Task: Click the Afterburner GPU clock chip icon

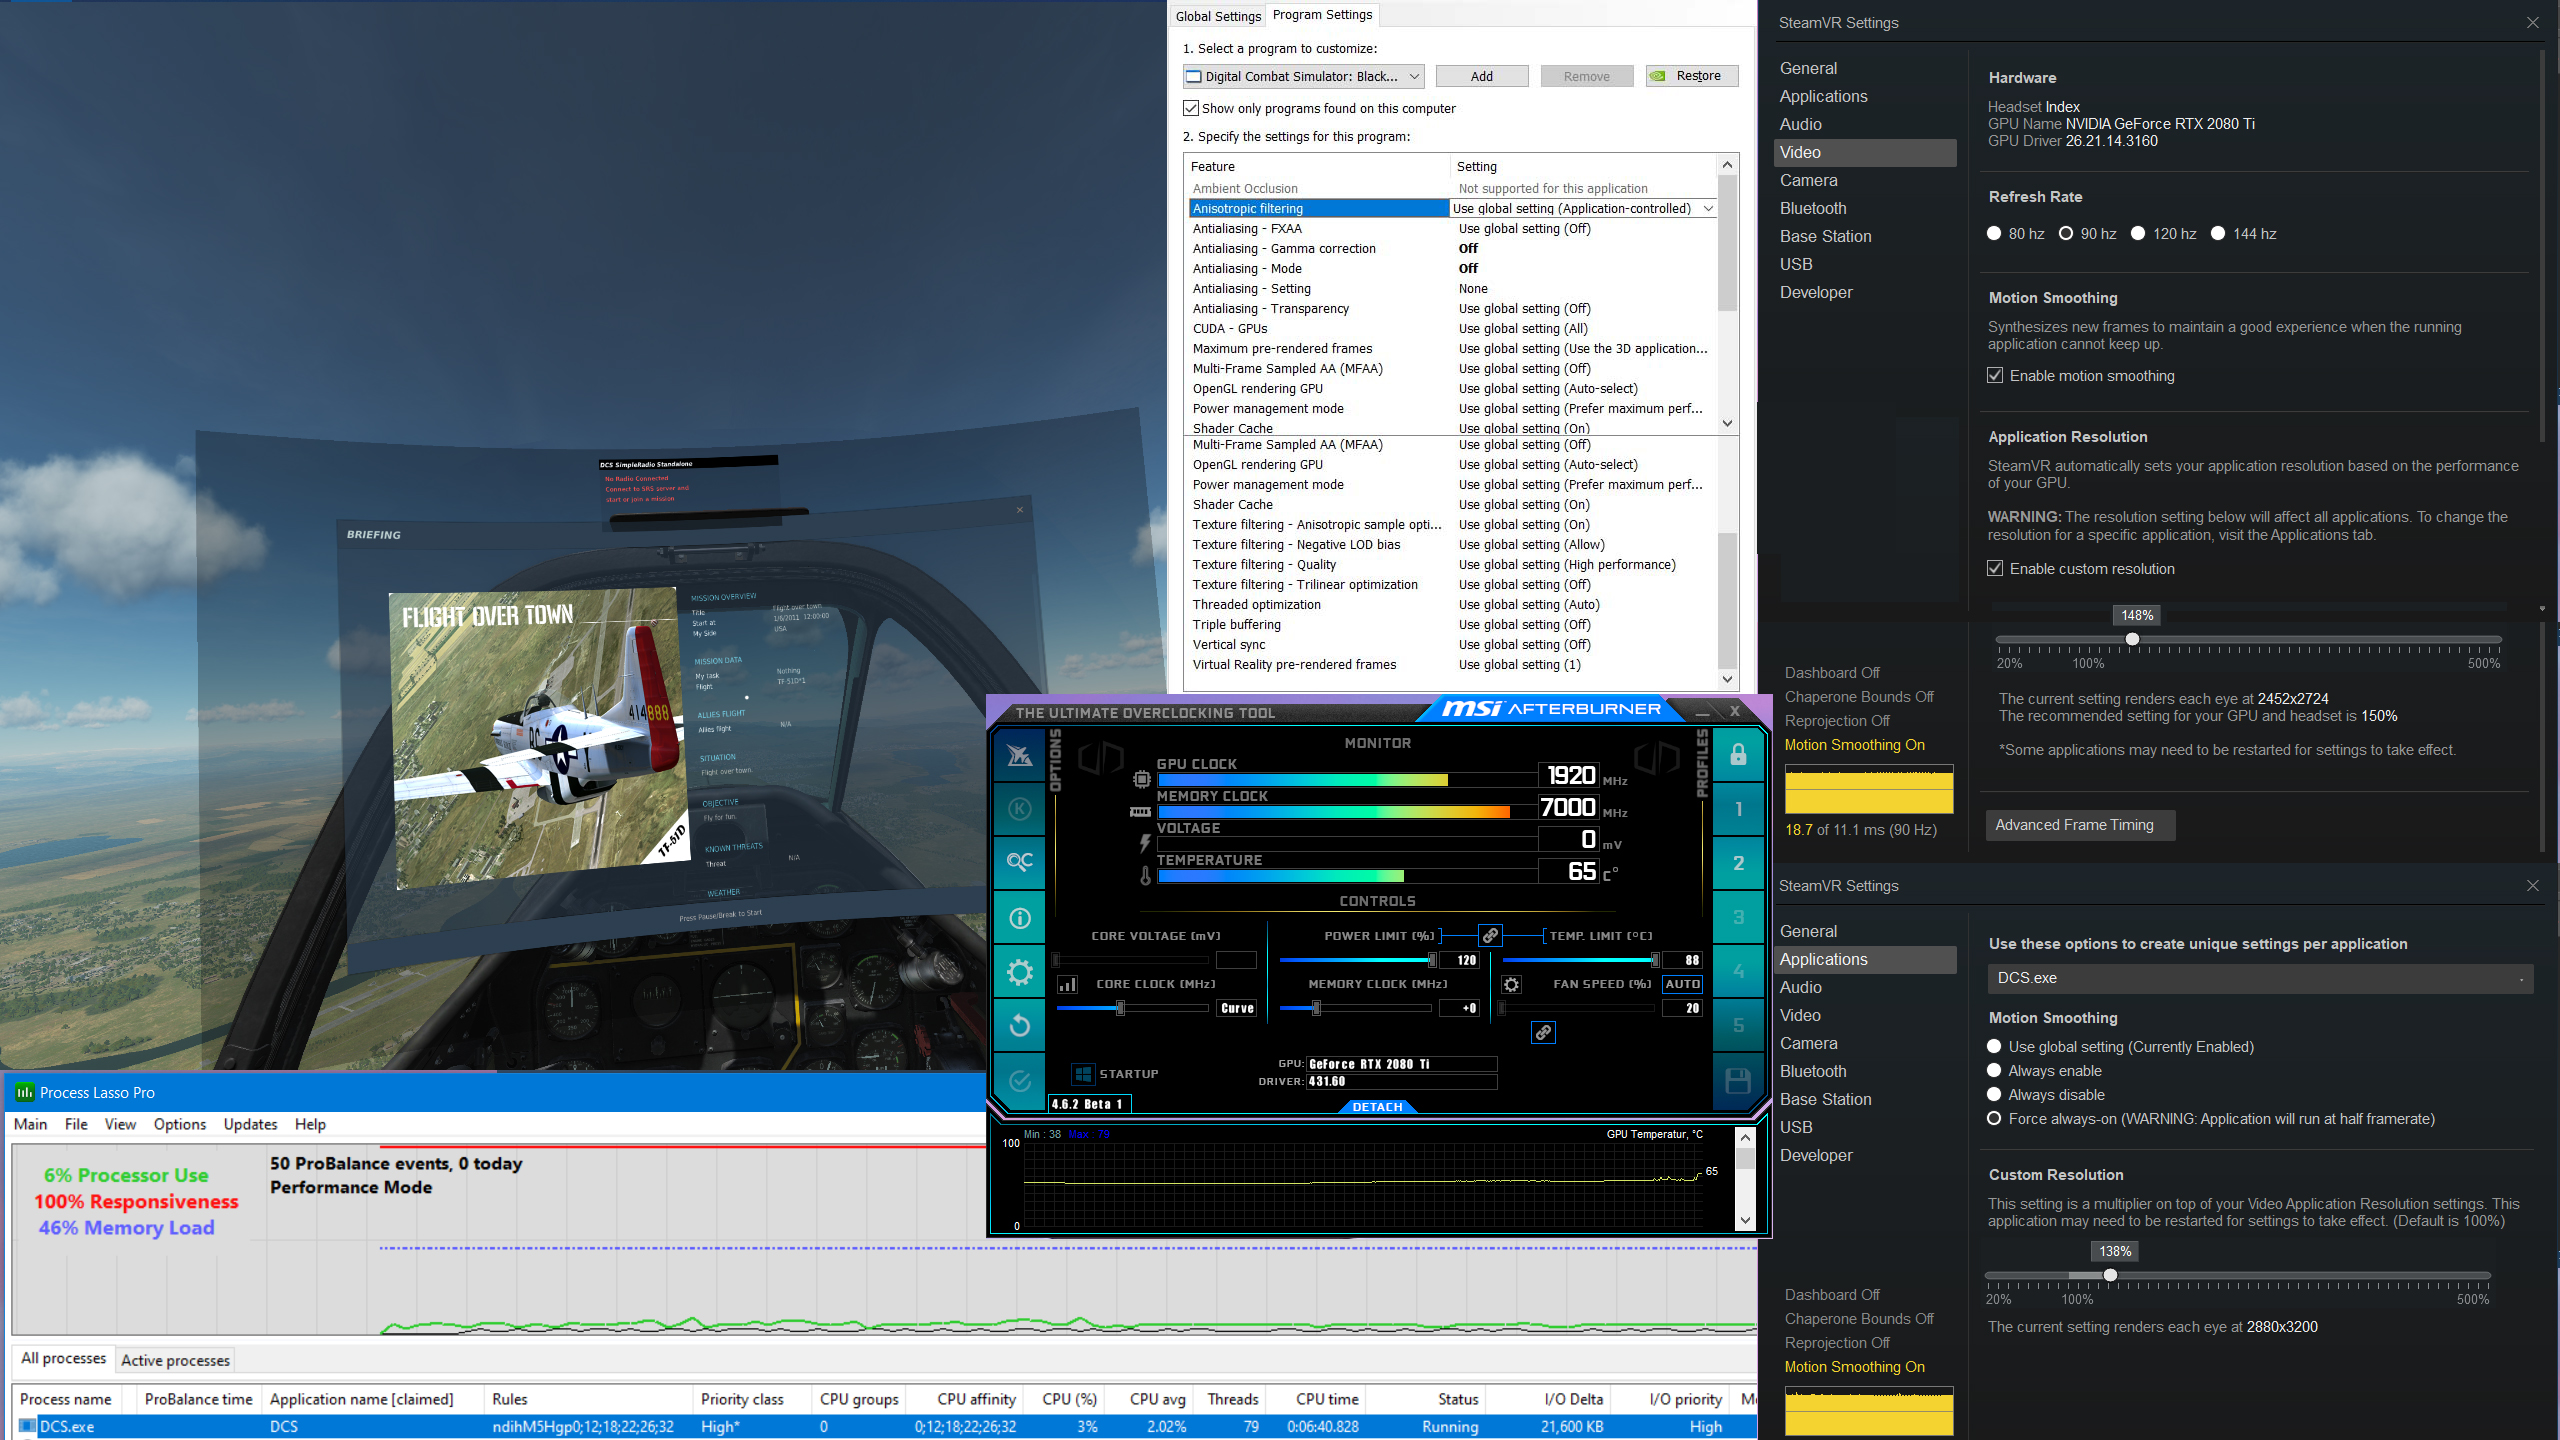Action: coord(1141,779)
